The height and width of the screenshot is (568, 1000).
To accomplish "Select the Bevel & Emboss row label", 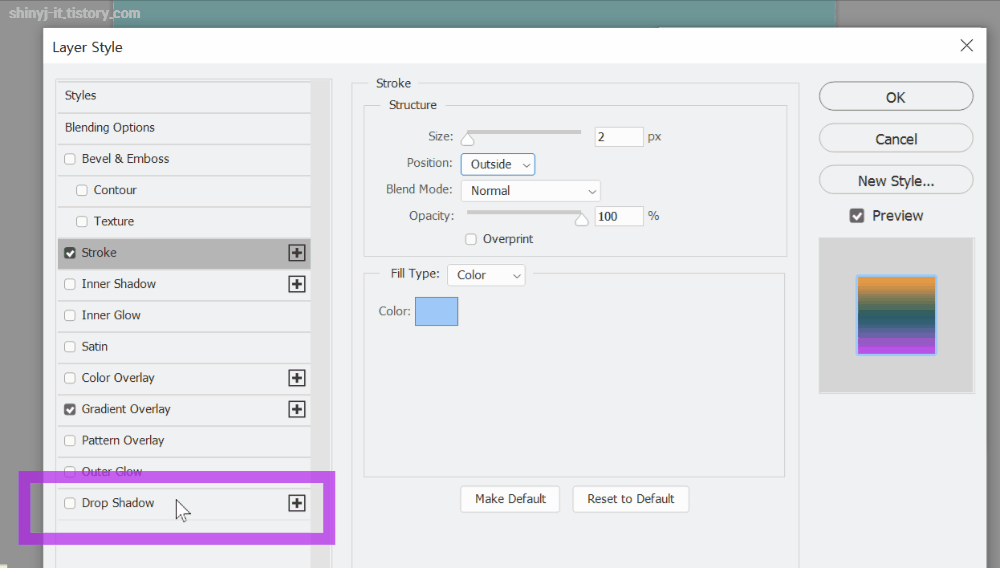I will click(125, 159).
